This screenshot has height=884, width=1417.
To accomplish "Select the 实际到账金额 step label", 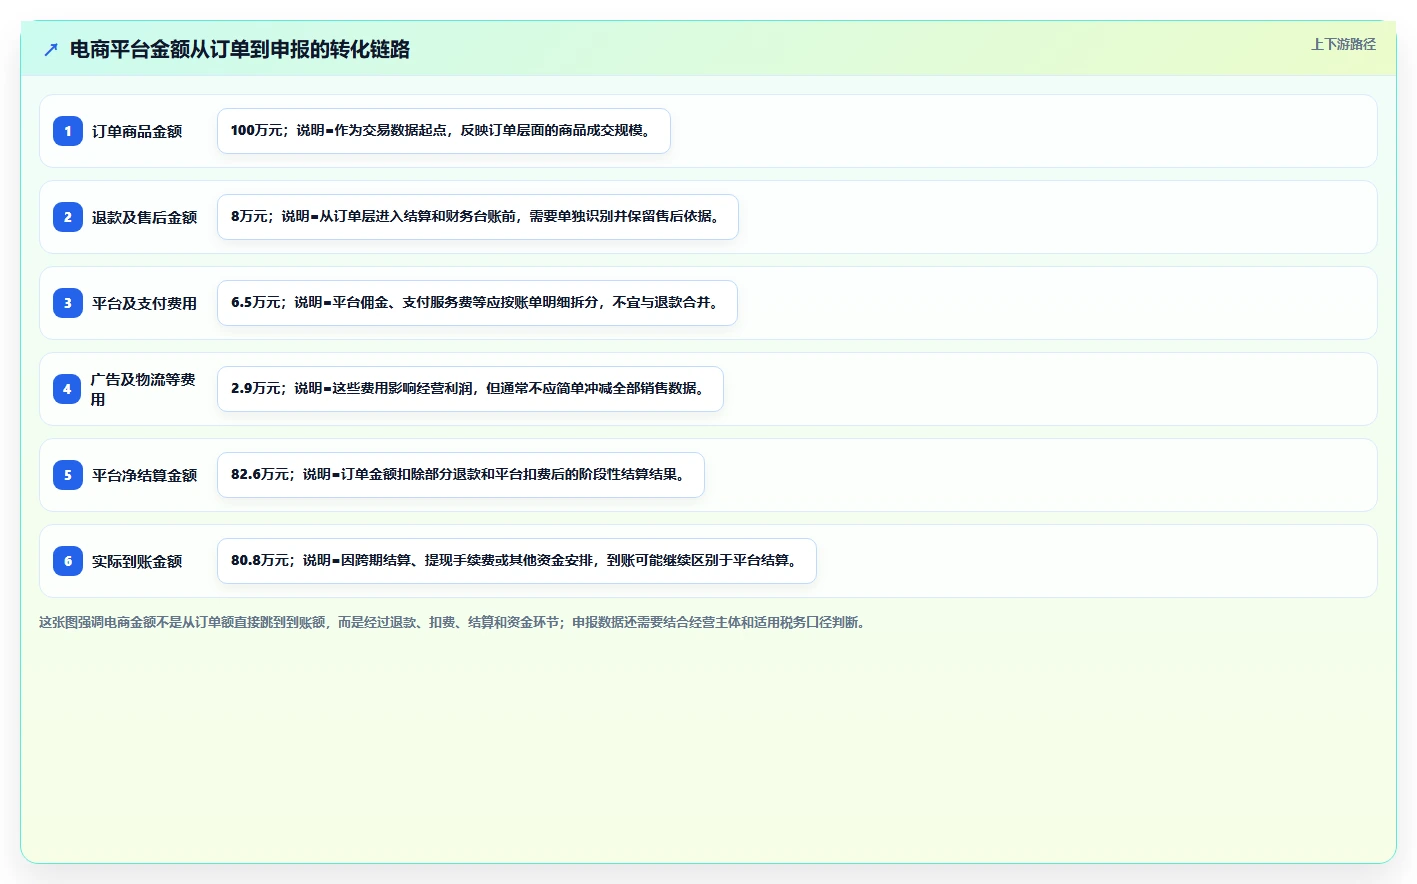I will 137,561.
